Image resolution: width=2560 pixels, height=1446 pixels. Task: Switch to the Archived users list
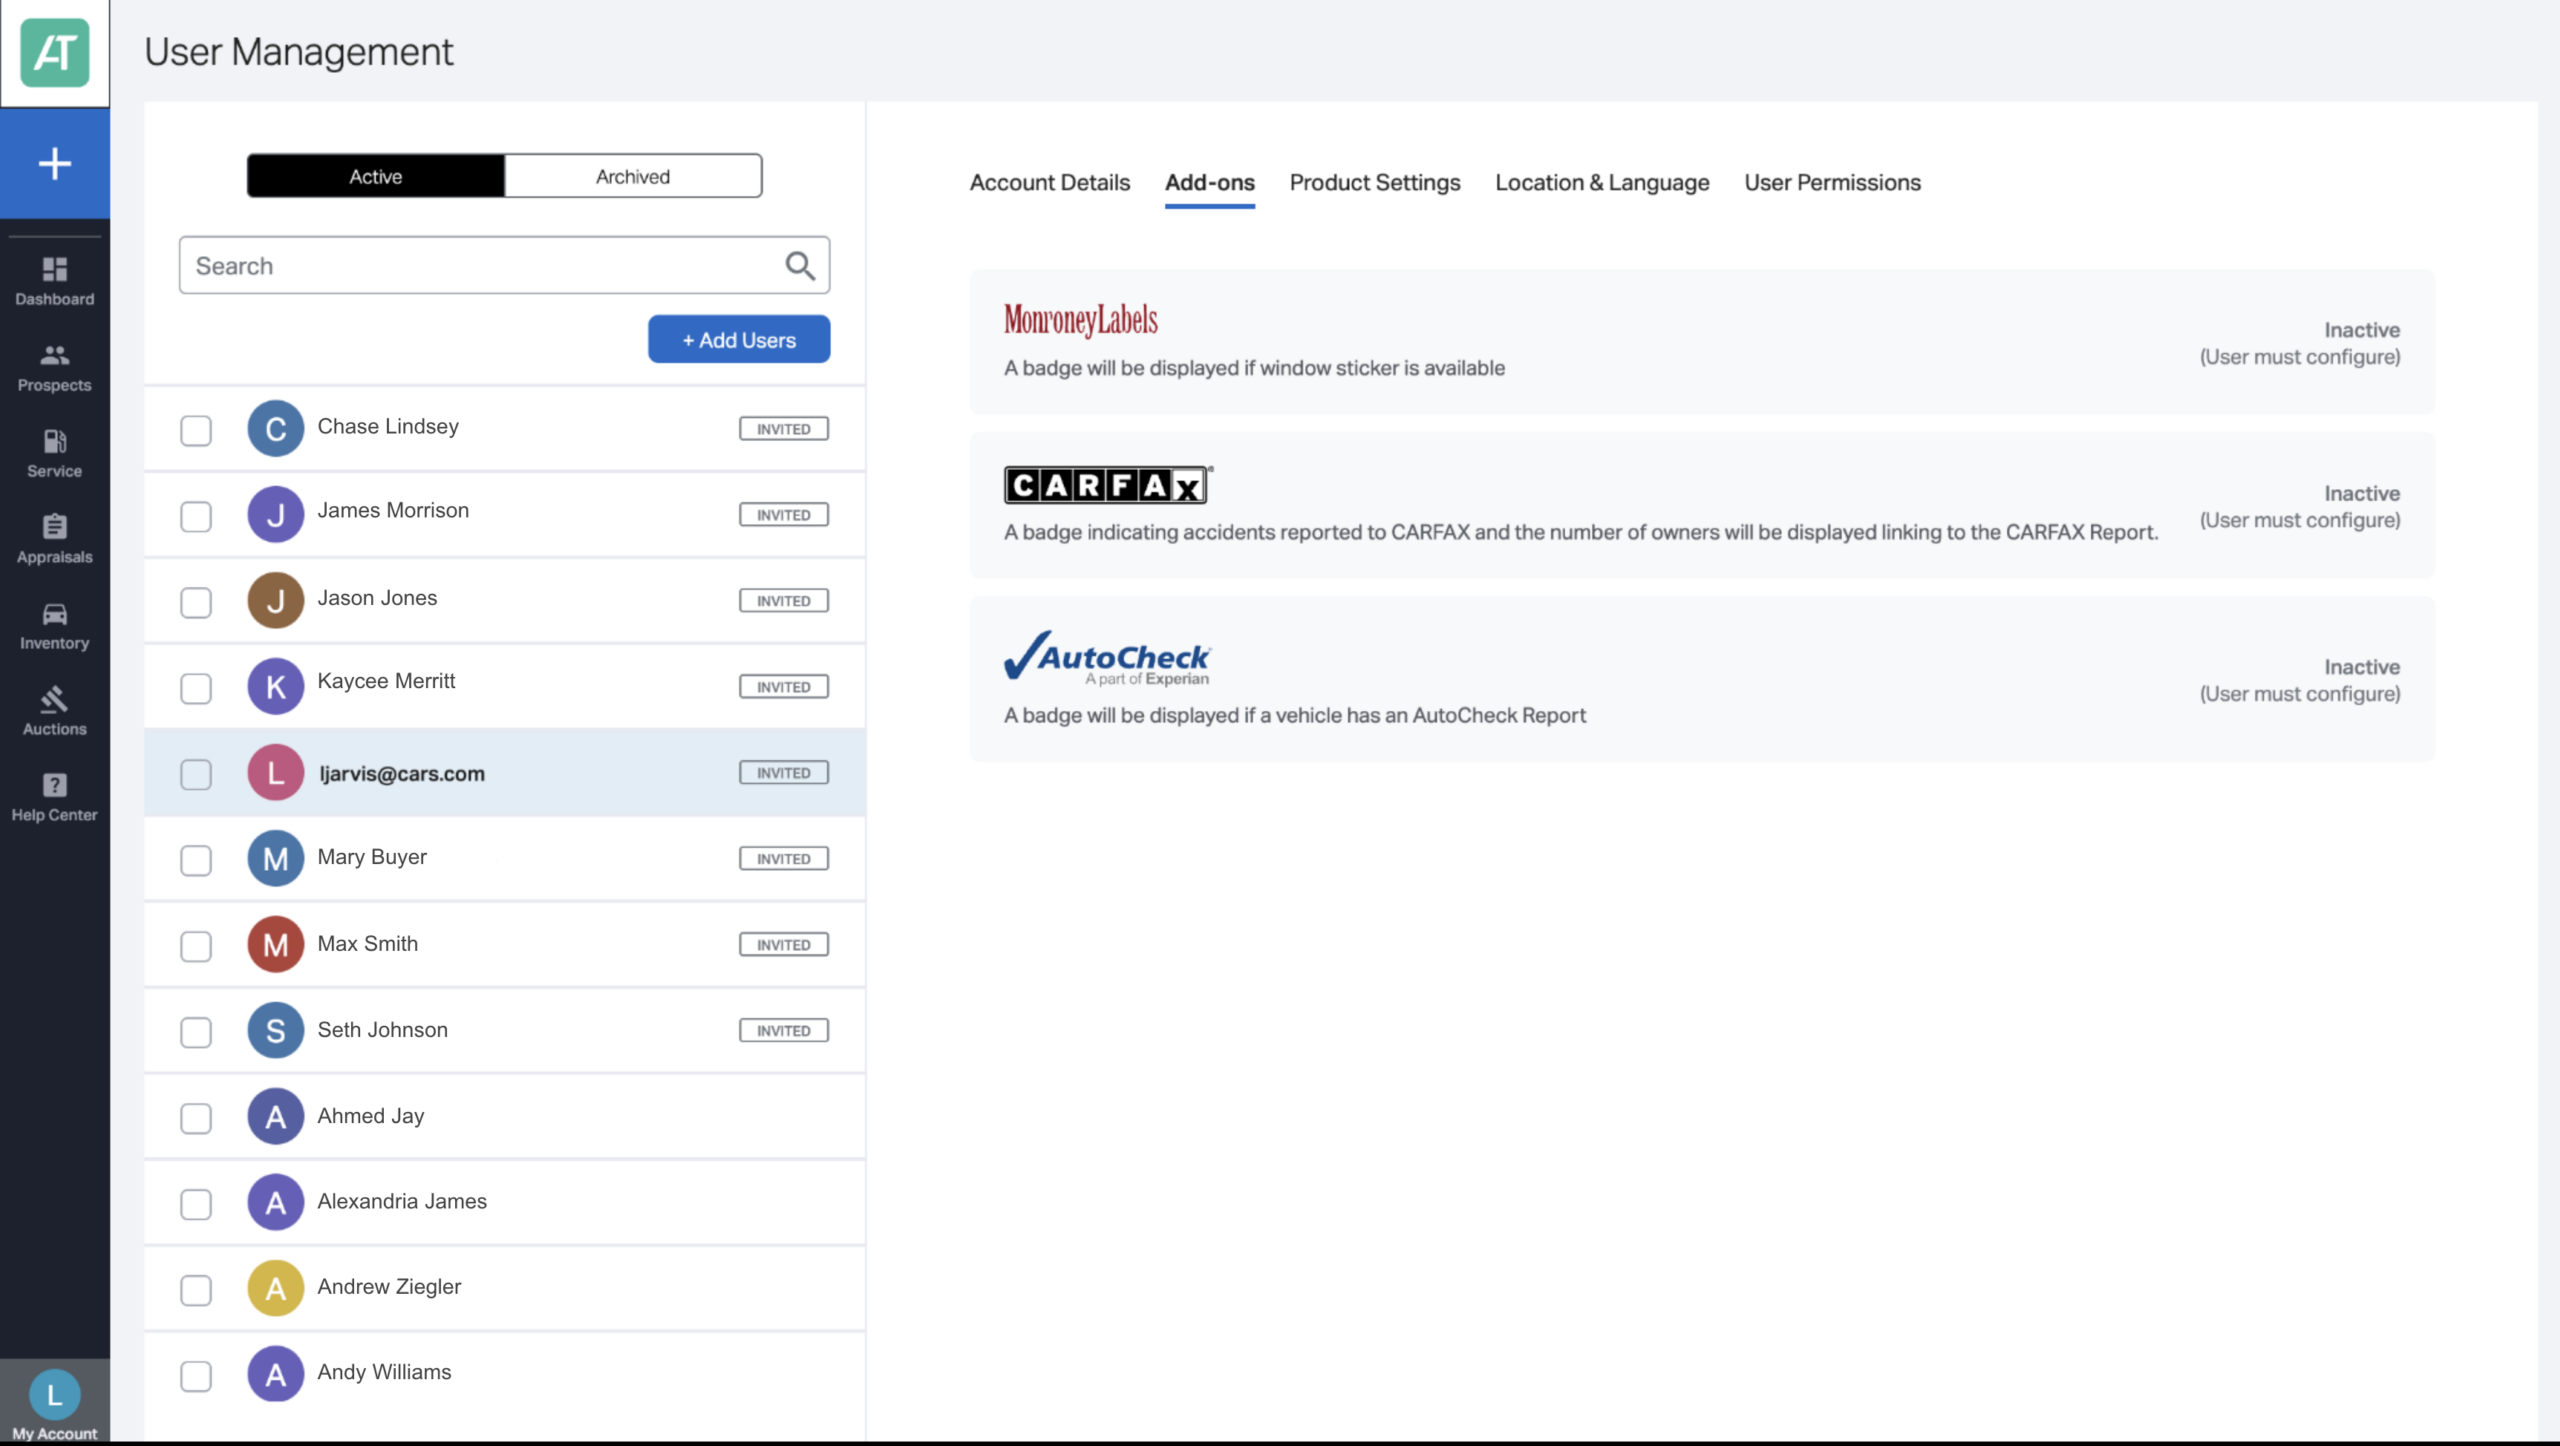pos(633,176)
